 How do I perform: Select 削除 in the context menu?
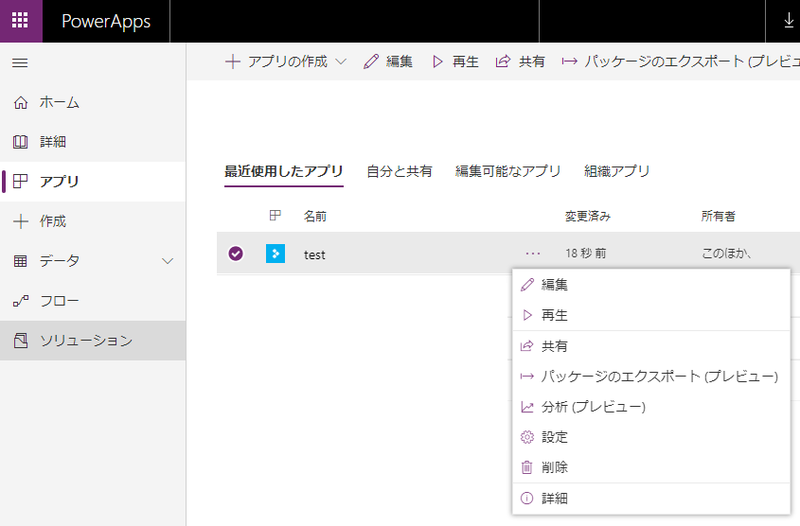click(651, 467)
